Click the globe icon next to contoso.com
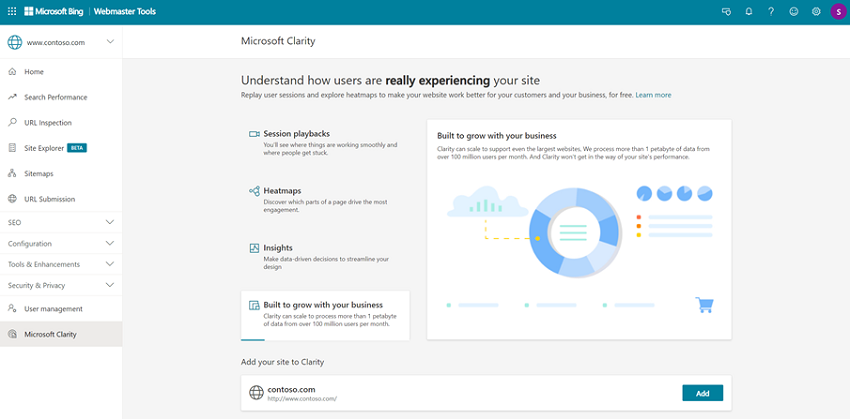 coord(256,392)
